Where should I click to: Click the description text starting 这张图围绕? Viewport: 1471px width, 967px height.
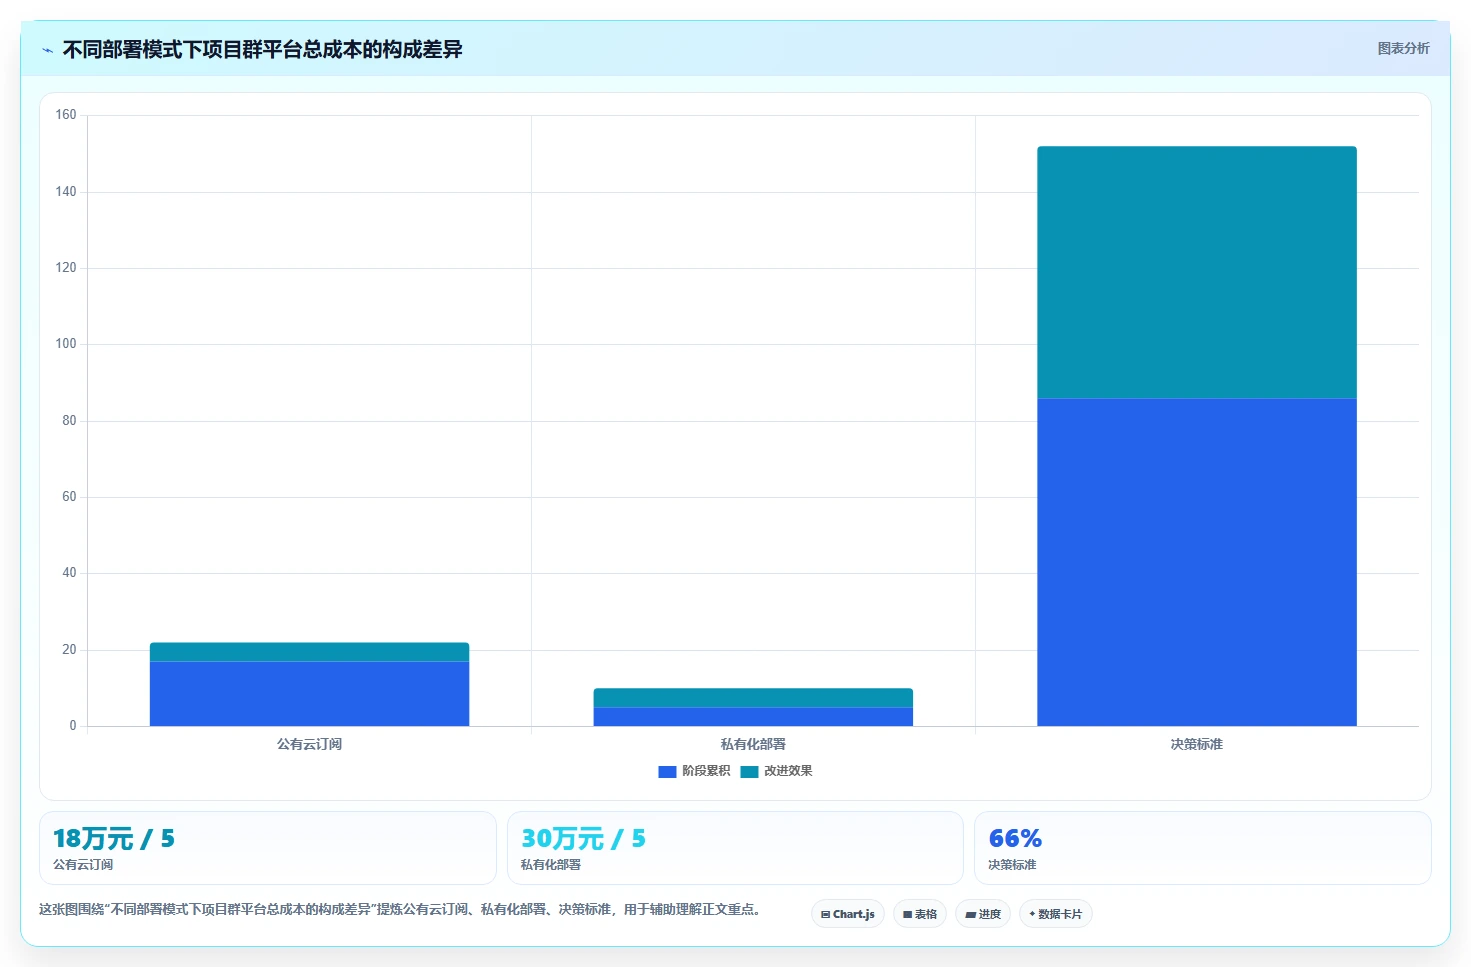click(x=400, y=909)
